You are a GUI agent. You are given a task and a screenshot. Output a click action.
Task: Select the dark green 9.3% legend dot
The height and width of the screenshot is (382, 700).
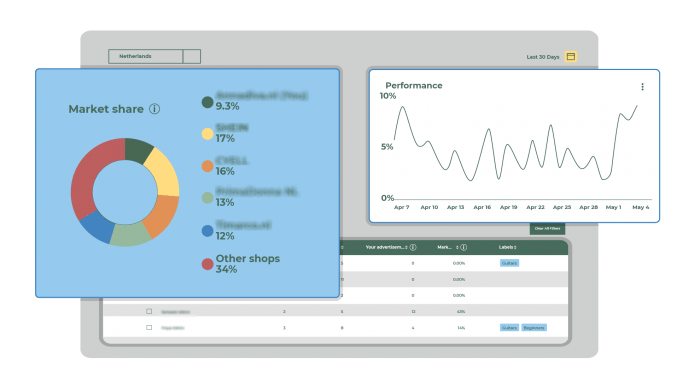tap(207, 102)
